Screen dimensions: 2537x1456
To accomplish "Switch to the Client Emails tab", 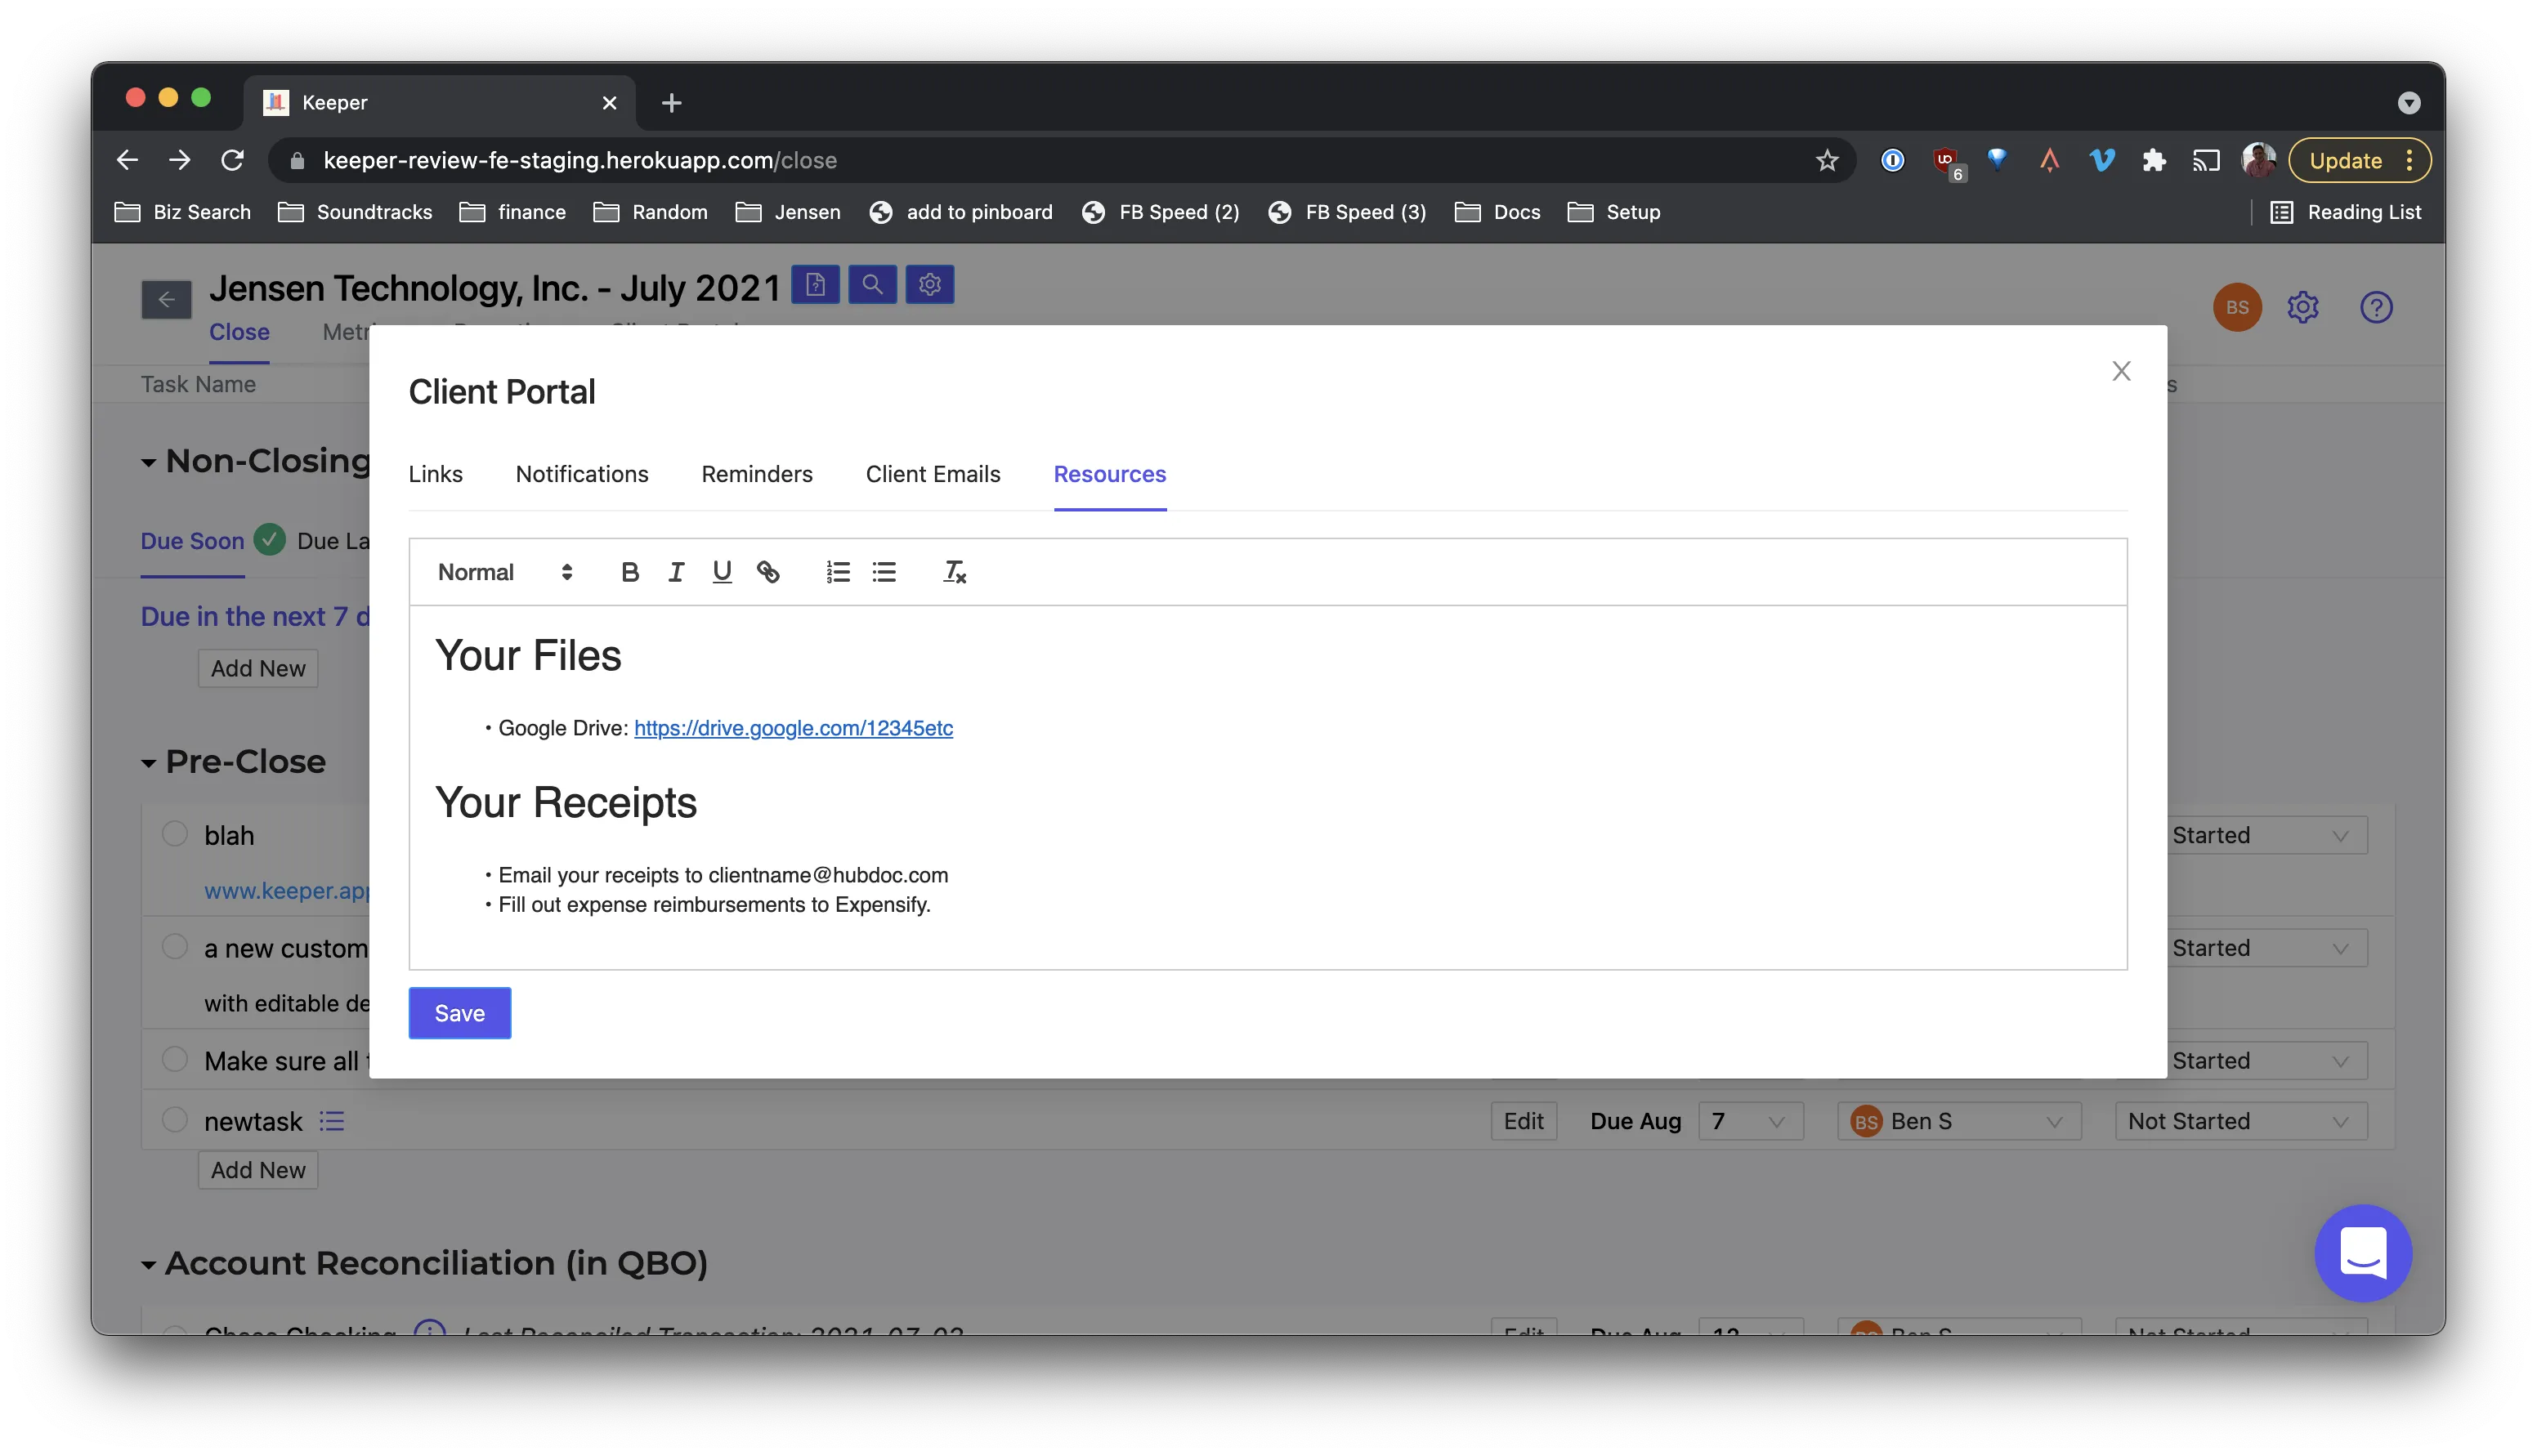I will (x=933, y=474).
